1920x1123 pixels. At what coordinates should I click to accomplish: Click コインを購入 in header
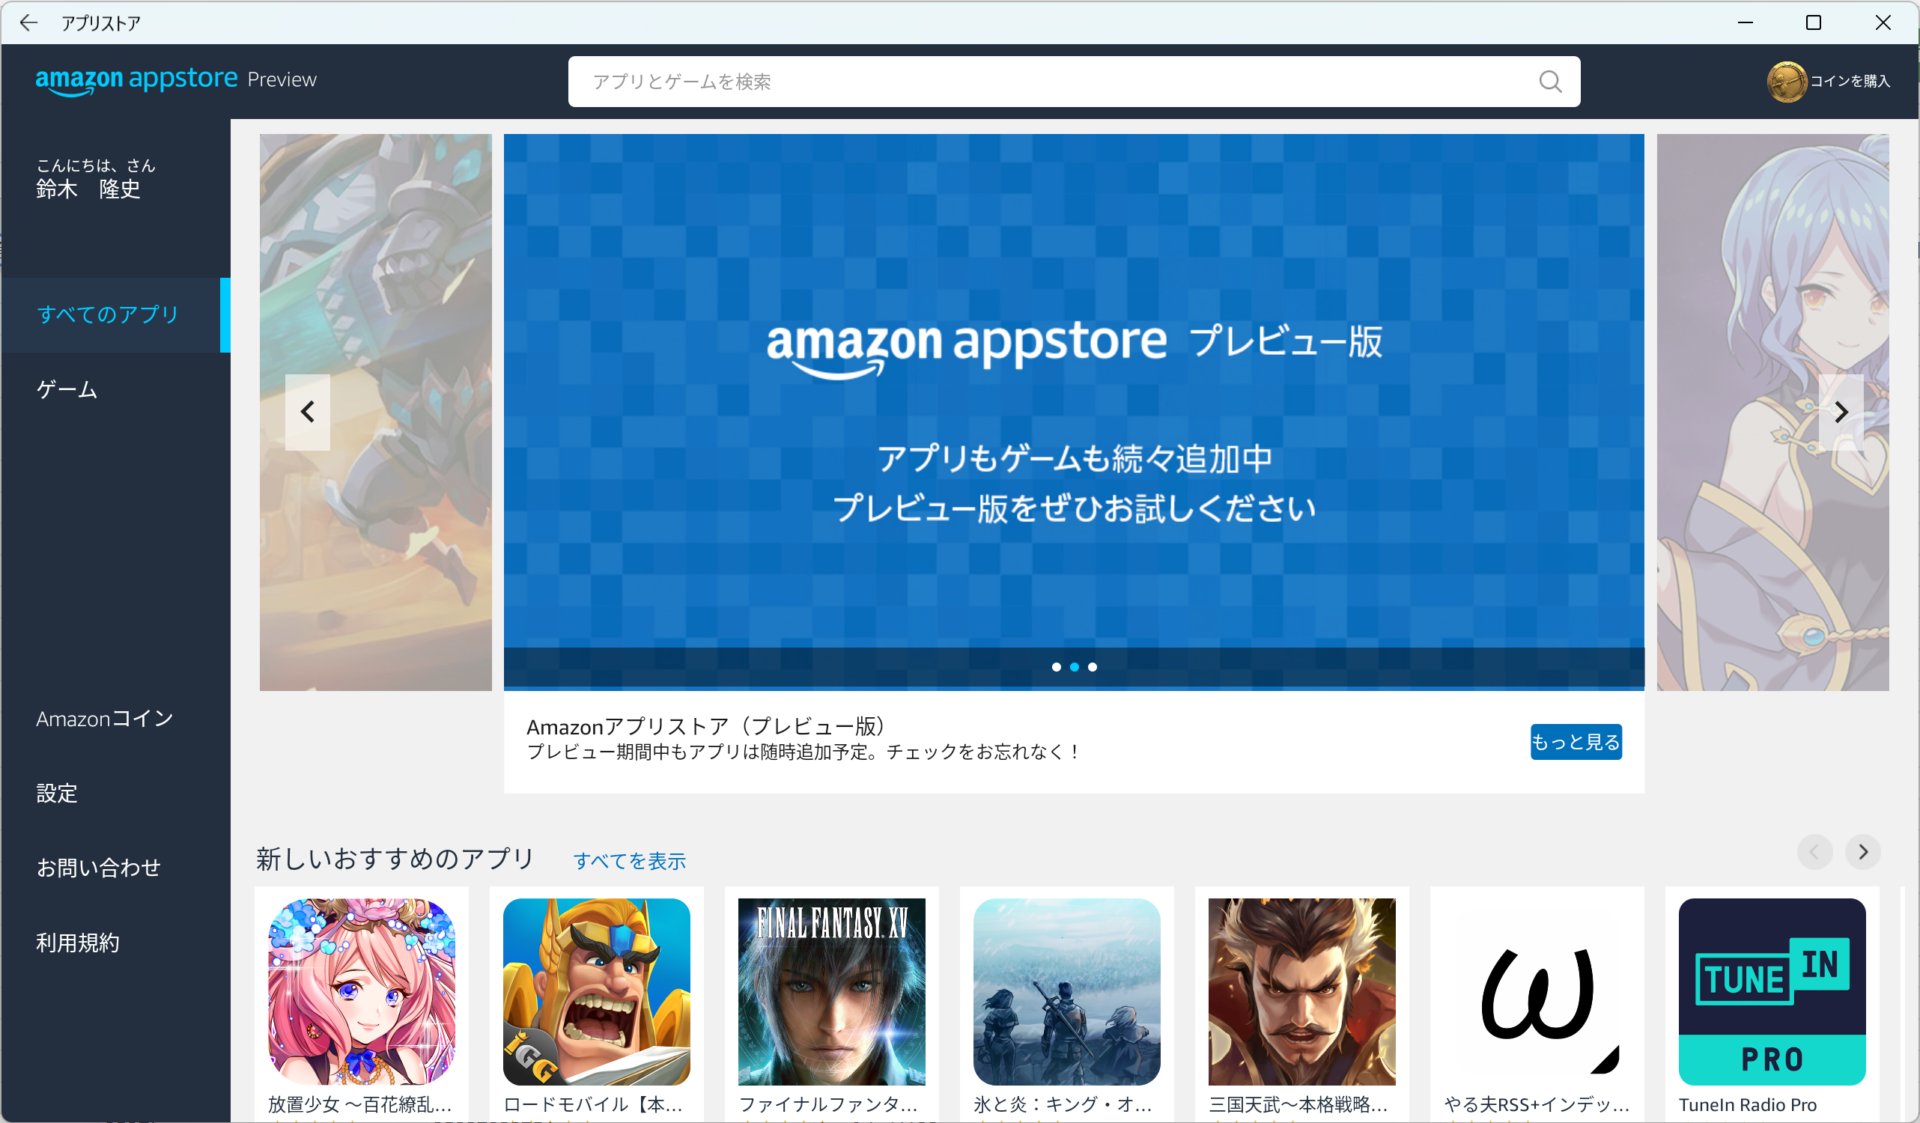(1850, 81)
